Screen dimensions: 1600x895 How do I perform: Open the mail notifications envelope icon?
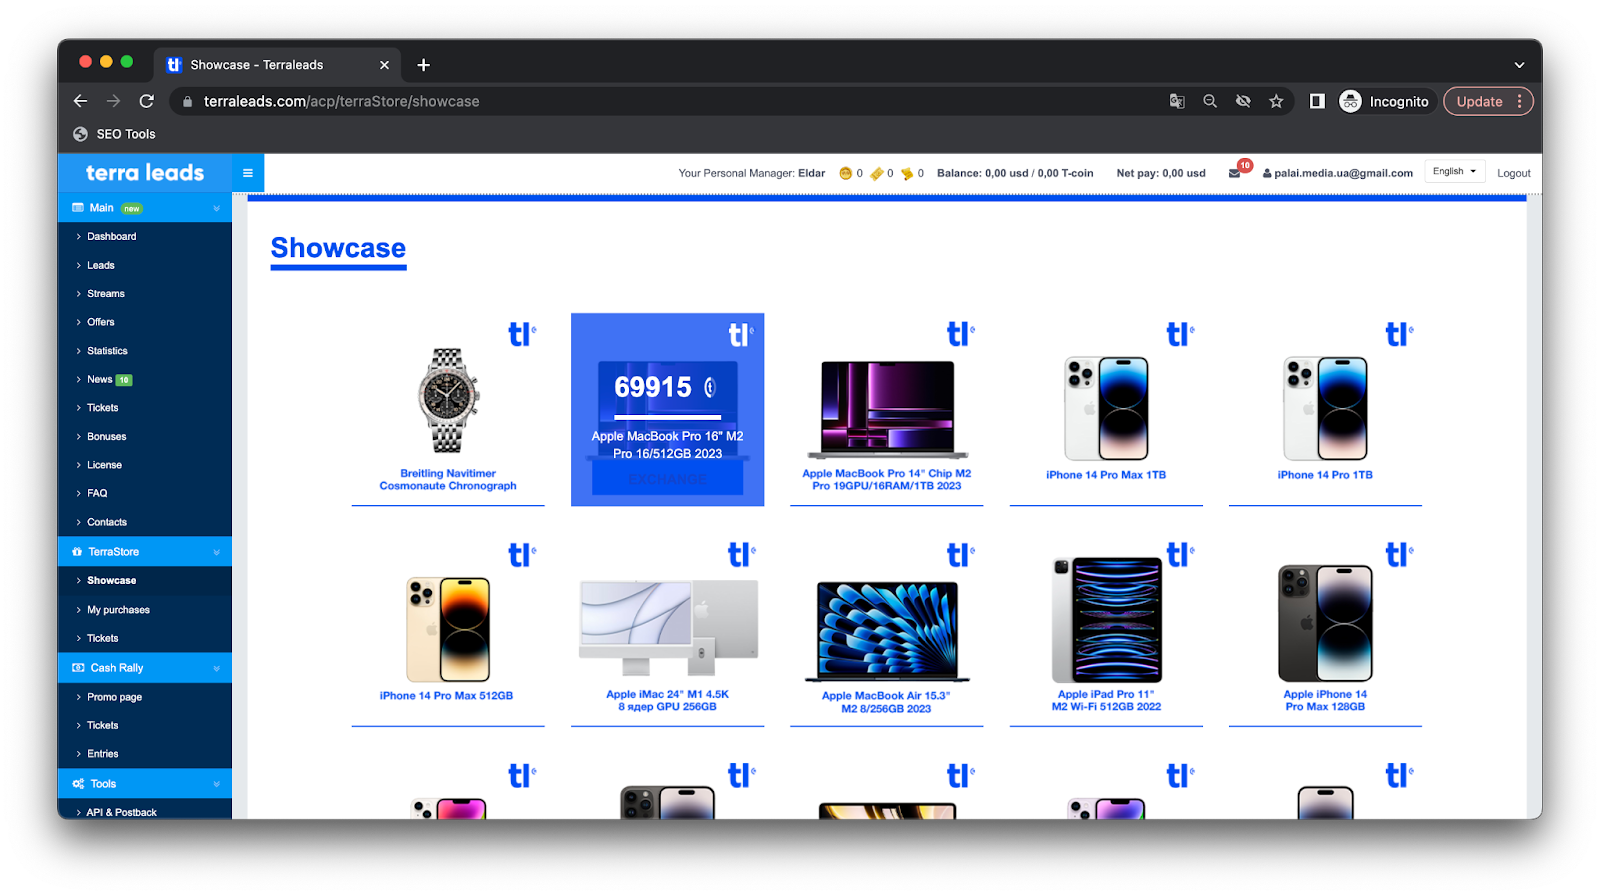tap(1235, 173)
